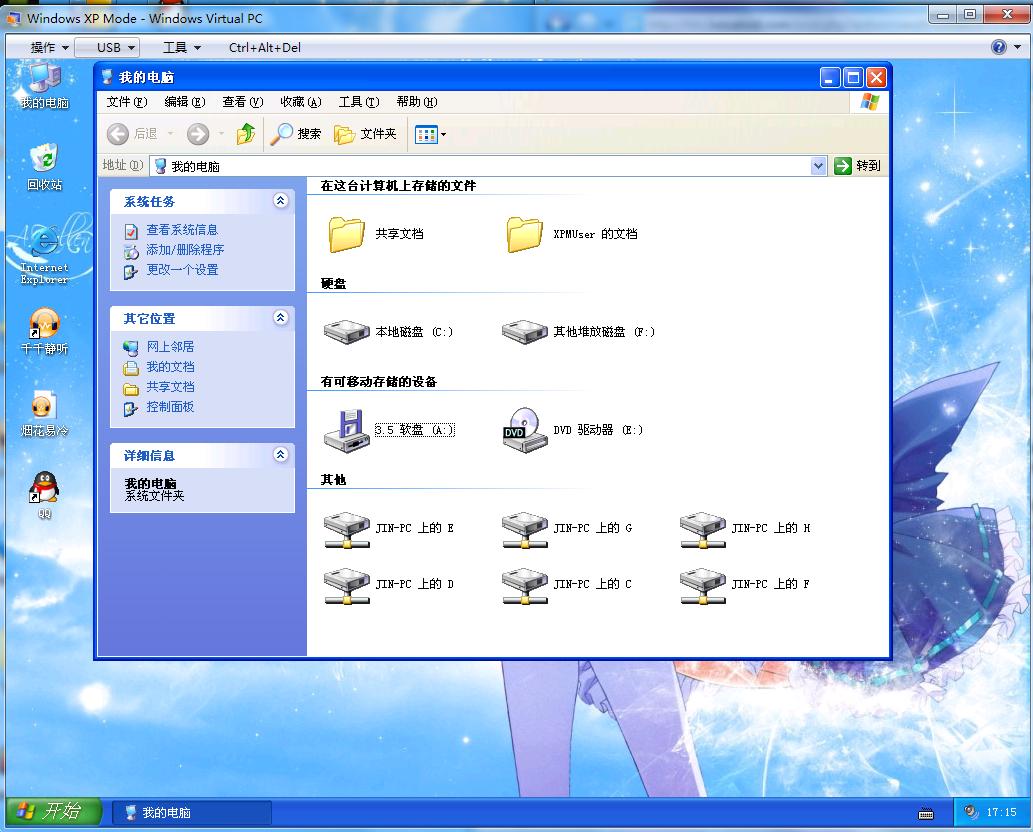Select 其他堆放磁盘 (F:) drive icon
The image size is (1033, 832).
524,331
